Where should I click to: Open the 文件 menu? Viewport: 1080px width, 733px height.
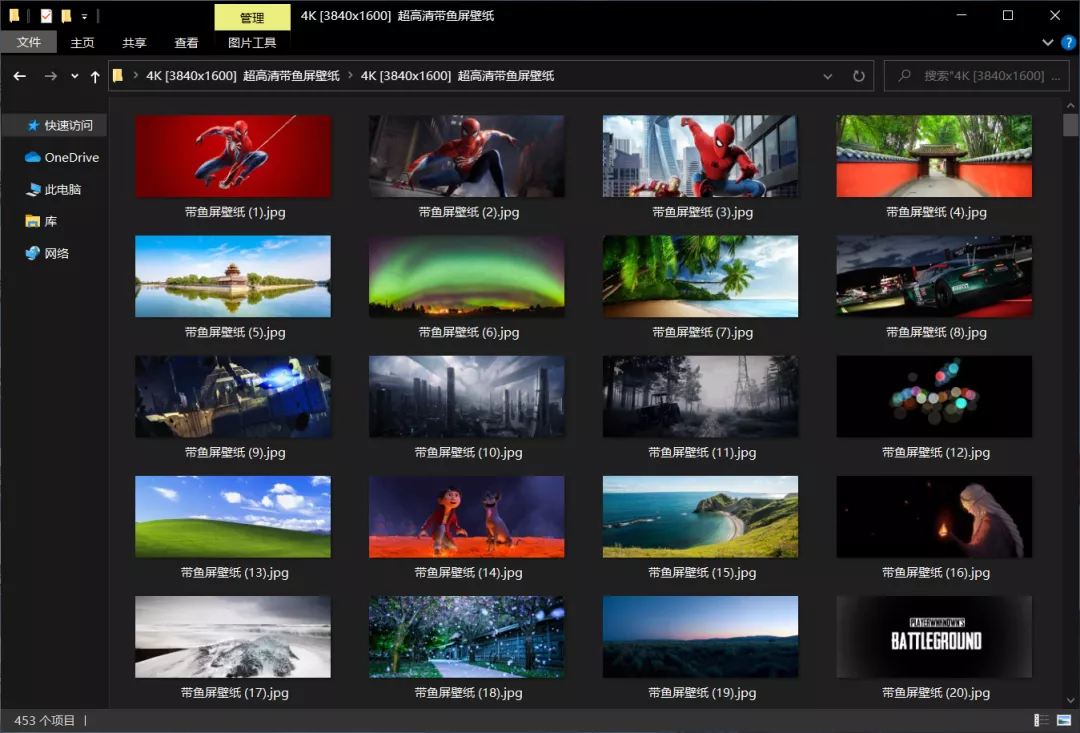pos(29,43)
